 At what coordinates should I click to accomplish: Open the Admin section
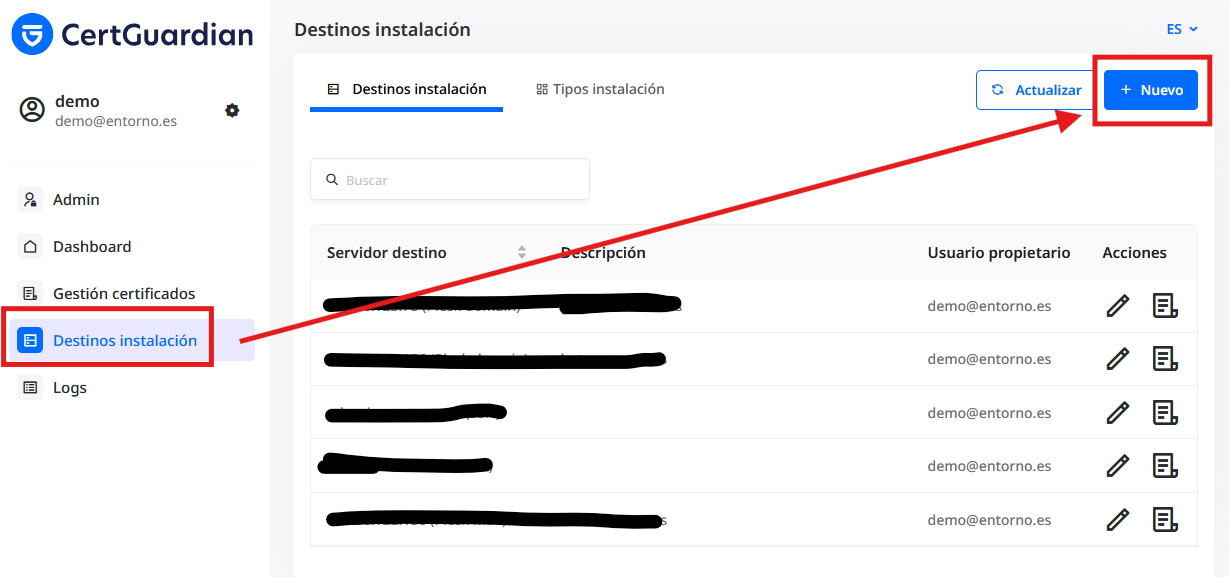pos(76,200)
